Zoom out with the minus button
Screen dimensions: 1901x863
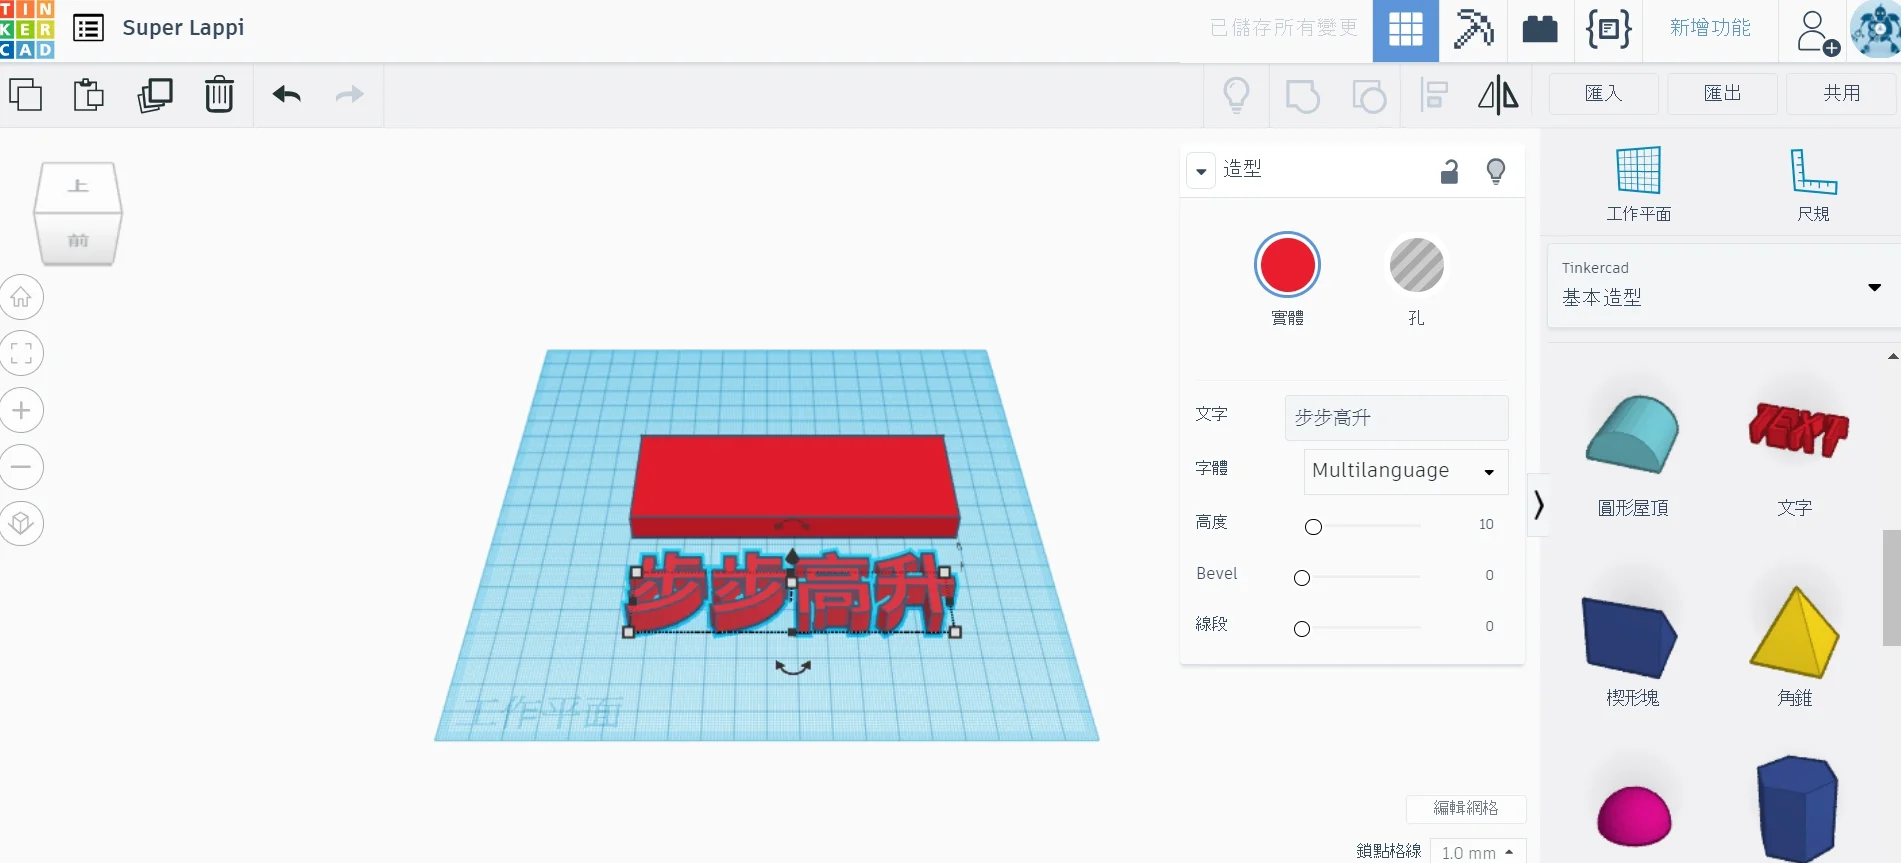[x=21, y=466]
